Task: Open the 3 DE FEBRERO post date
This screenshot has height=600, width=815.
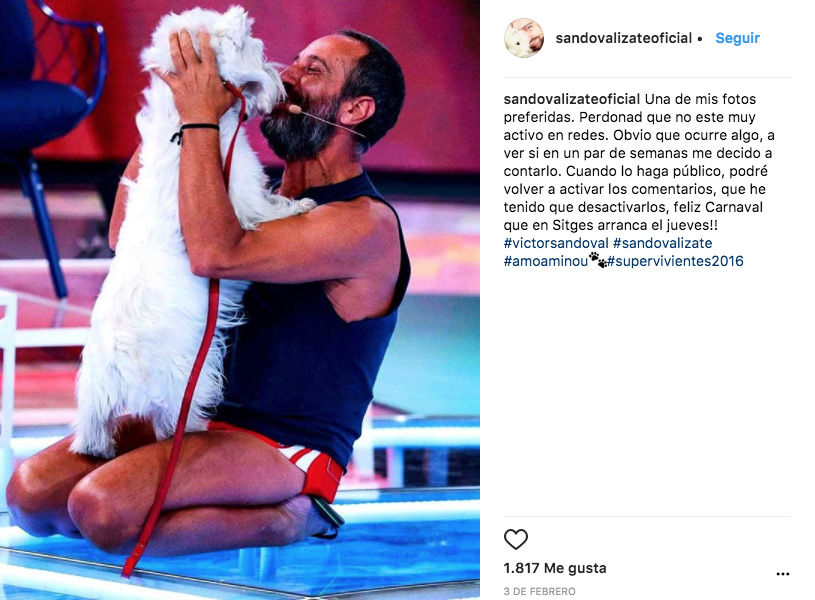Action: pyautogui.click(x=540, y=591)
